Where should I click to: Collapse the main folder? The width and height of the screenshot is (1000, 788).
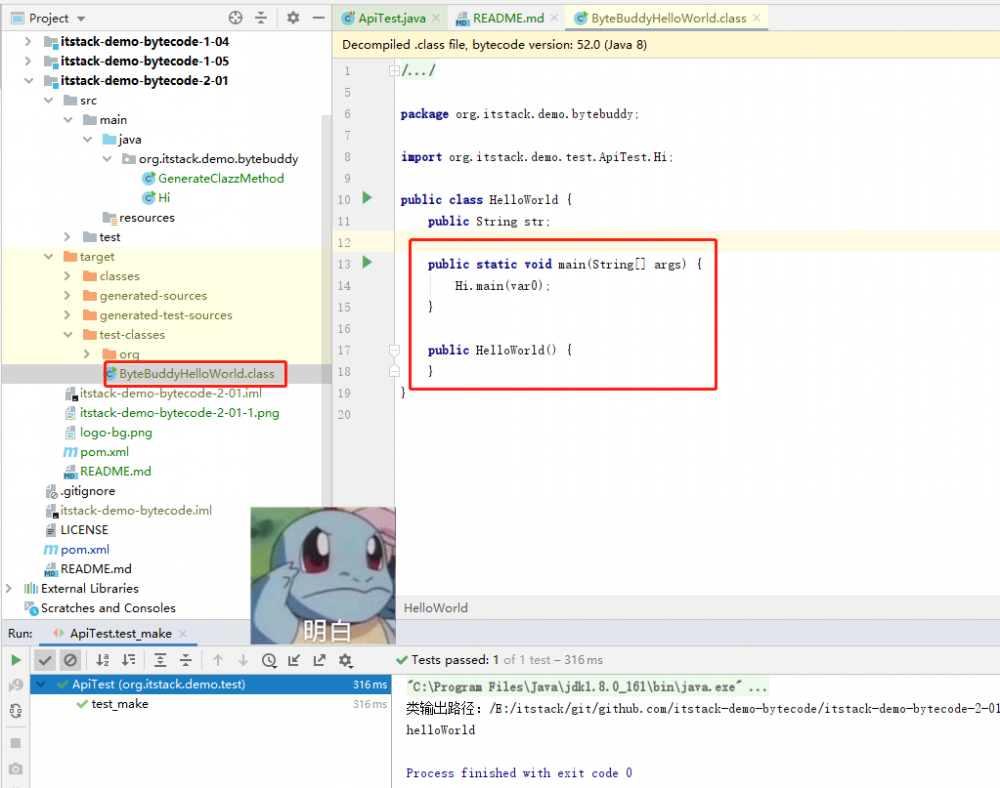(68, 120)
